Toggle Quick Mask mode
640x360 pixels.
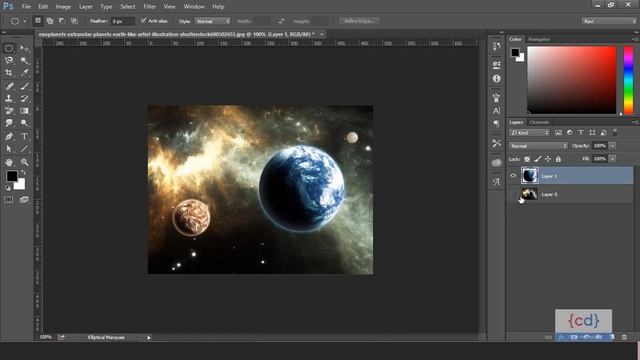click(x=9, y=200)
